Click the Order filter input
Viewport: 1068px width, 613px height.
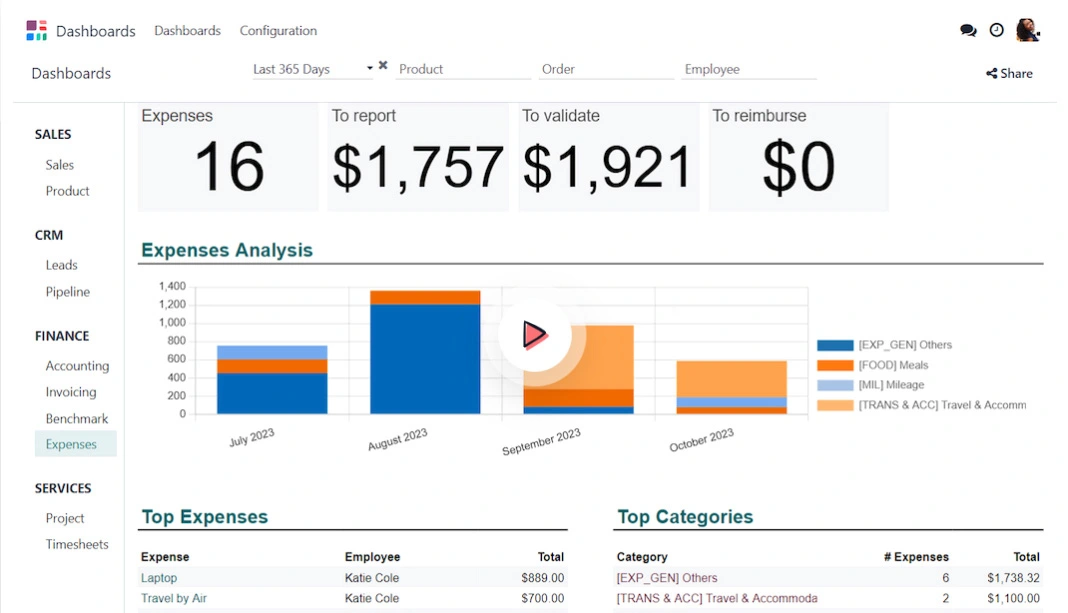point(606,69)
